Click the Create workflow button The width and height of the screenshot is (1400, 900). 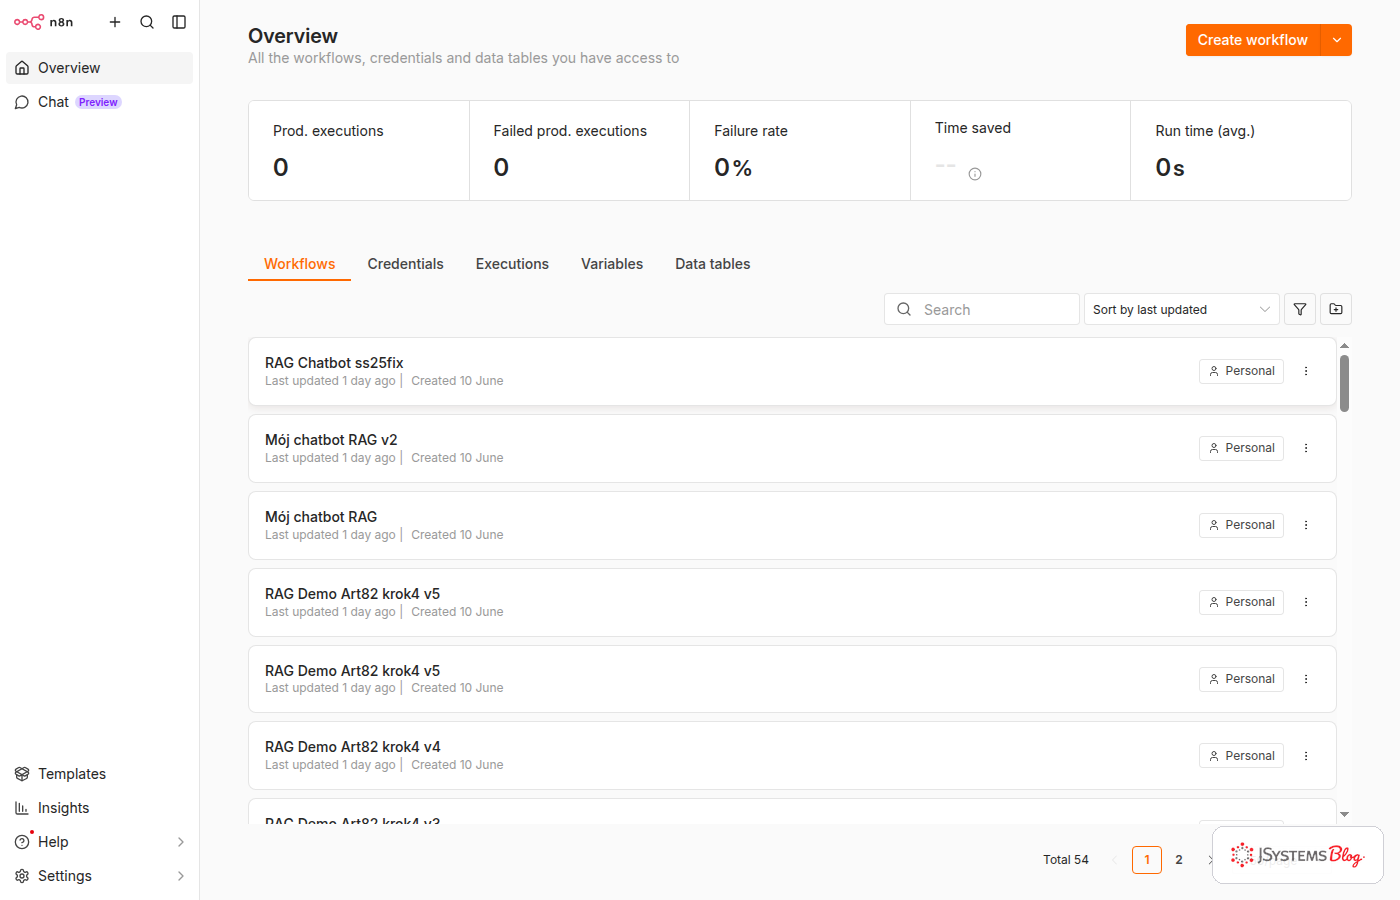click(x=1253, y=40)
